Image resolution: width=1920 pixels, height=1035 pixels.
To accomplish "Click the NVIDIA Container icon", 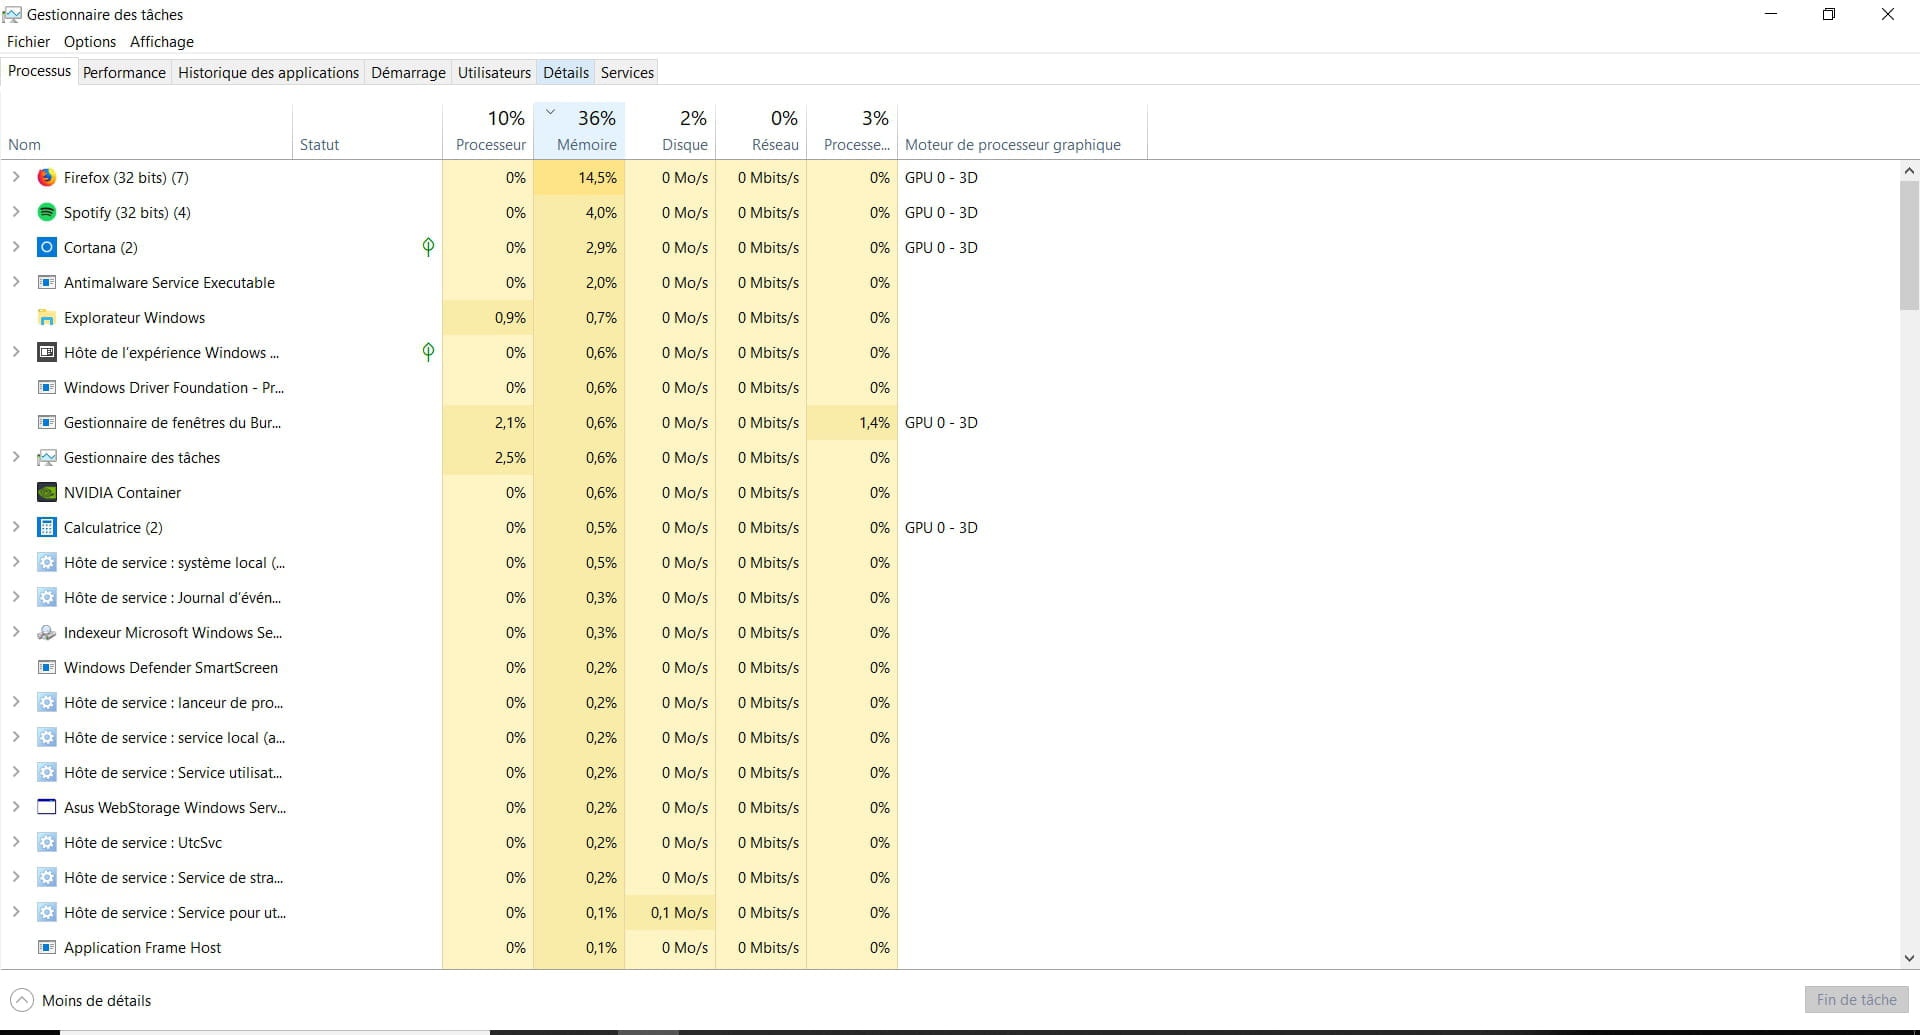I will [46, 492].
